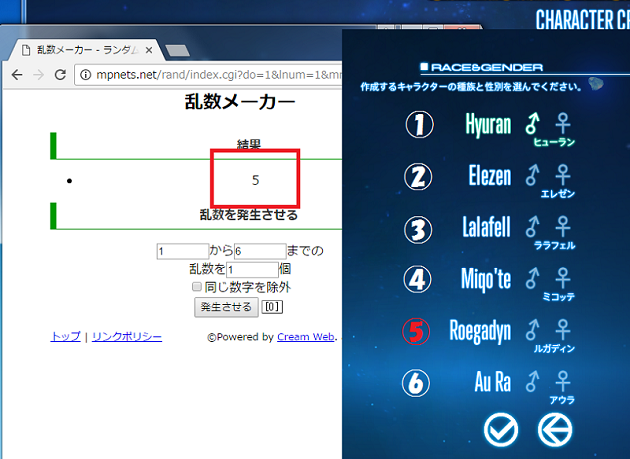The height and width of the screenshot is (459, 630).
Task: View site info icon in address bar
Action: [86, 75]
